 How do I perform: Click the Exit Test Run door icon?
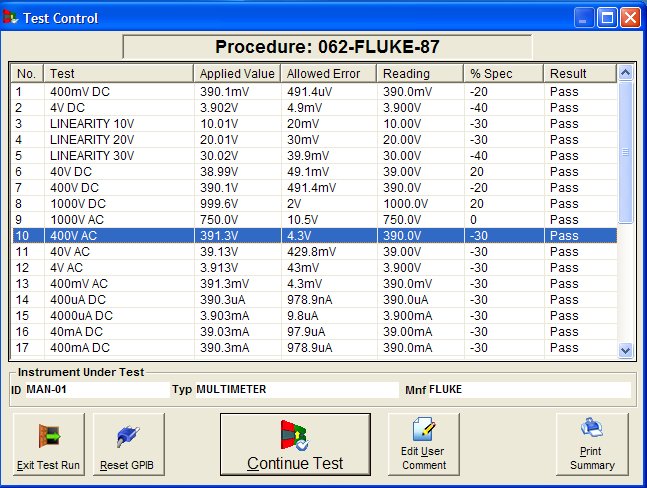(x=50, y=436)
